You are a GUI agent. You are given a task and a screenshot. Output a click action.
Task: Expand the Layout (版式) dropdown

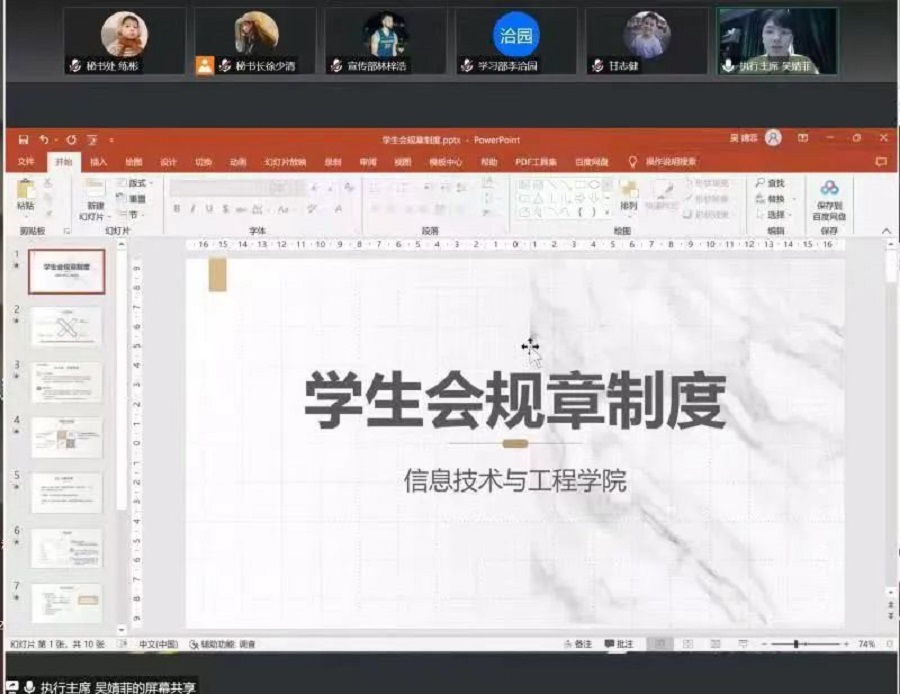[136, 183]
